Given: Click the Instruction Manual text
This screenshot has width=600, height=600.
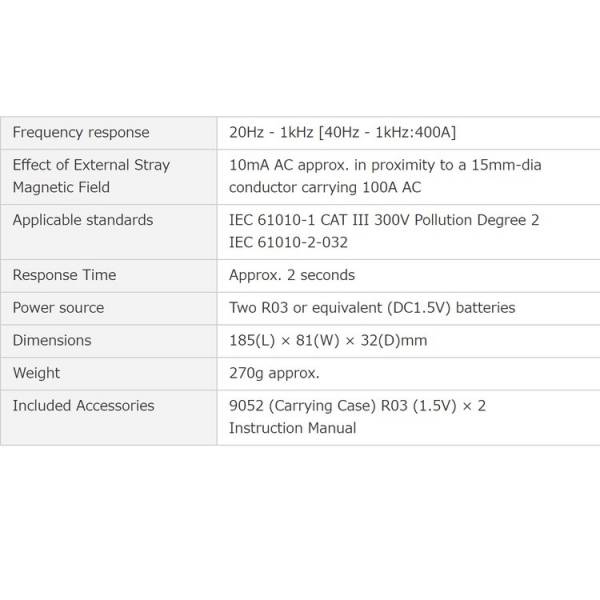Looking at the screenshot, I should pyautogui.click(x=293, y=428).
